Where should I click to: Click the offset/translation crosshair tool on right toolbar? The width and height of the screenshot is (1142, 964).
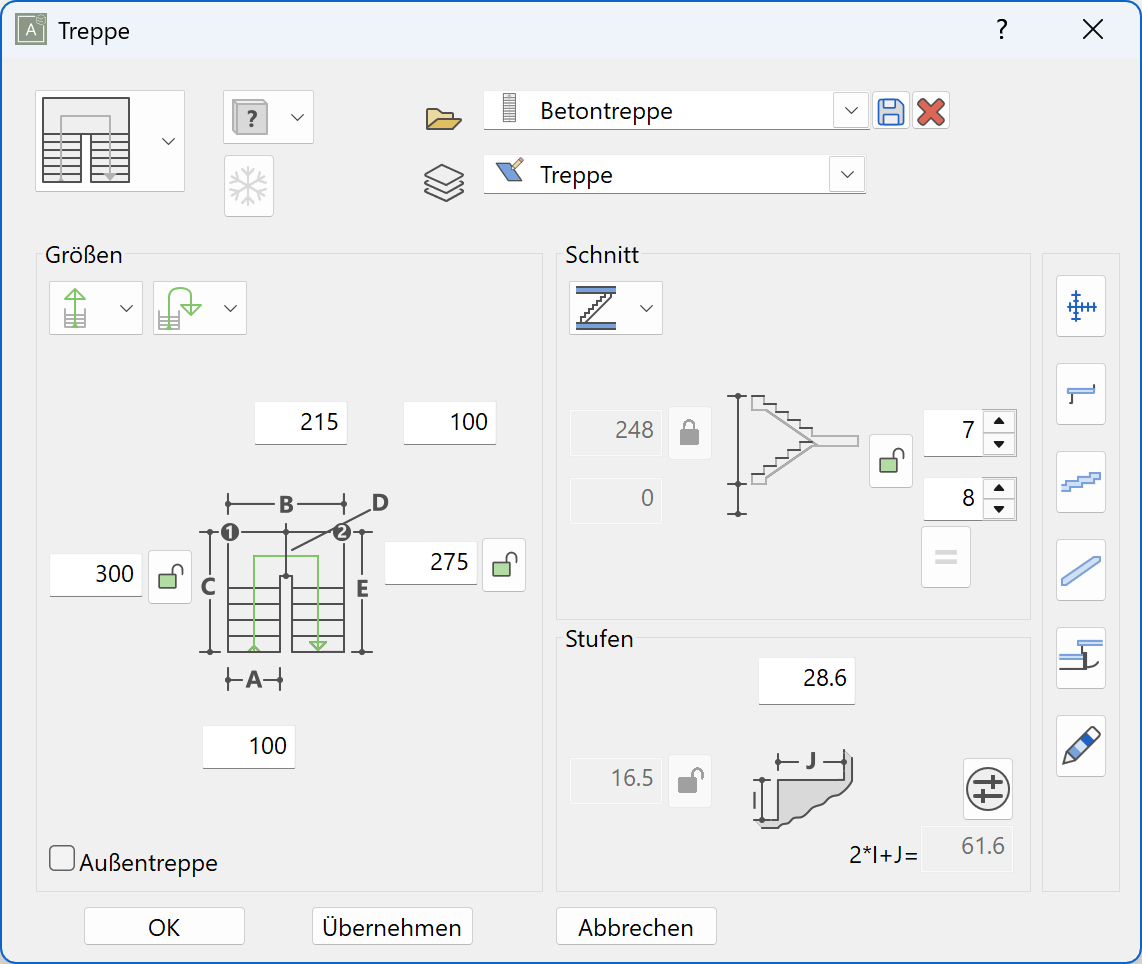click(x=1080, y=306)
